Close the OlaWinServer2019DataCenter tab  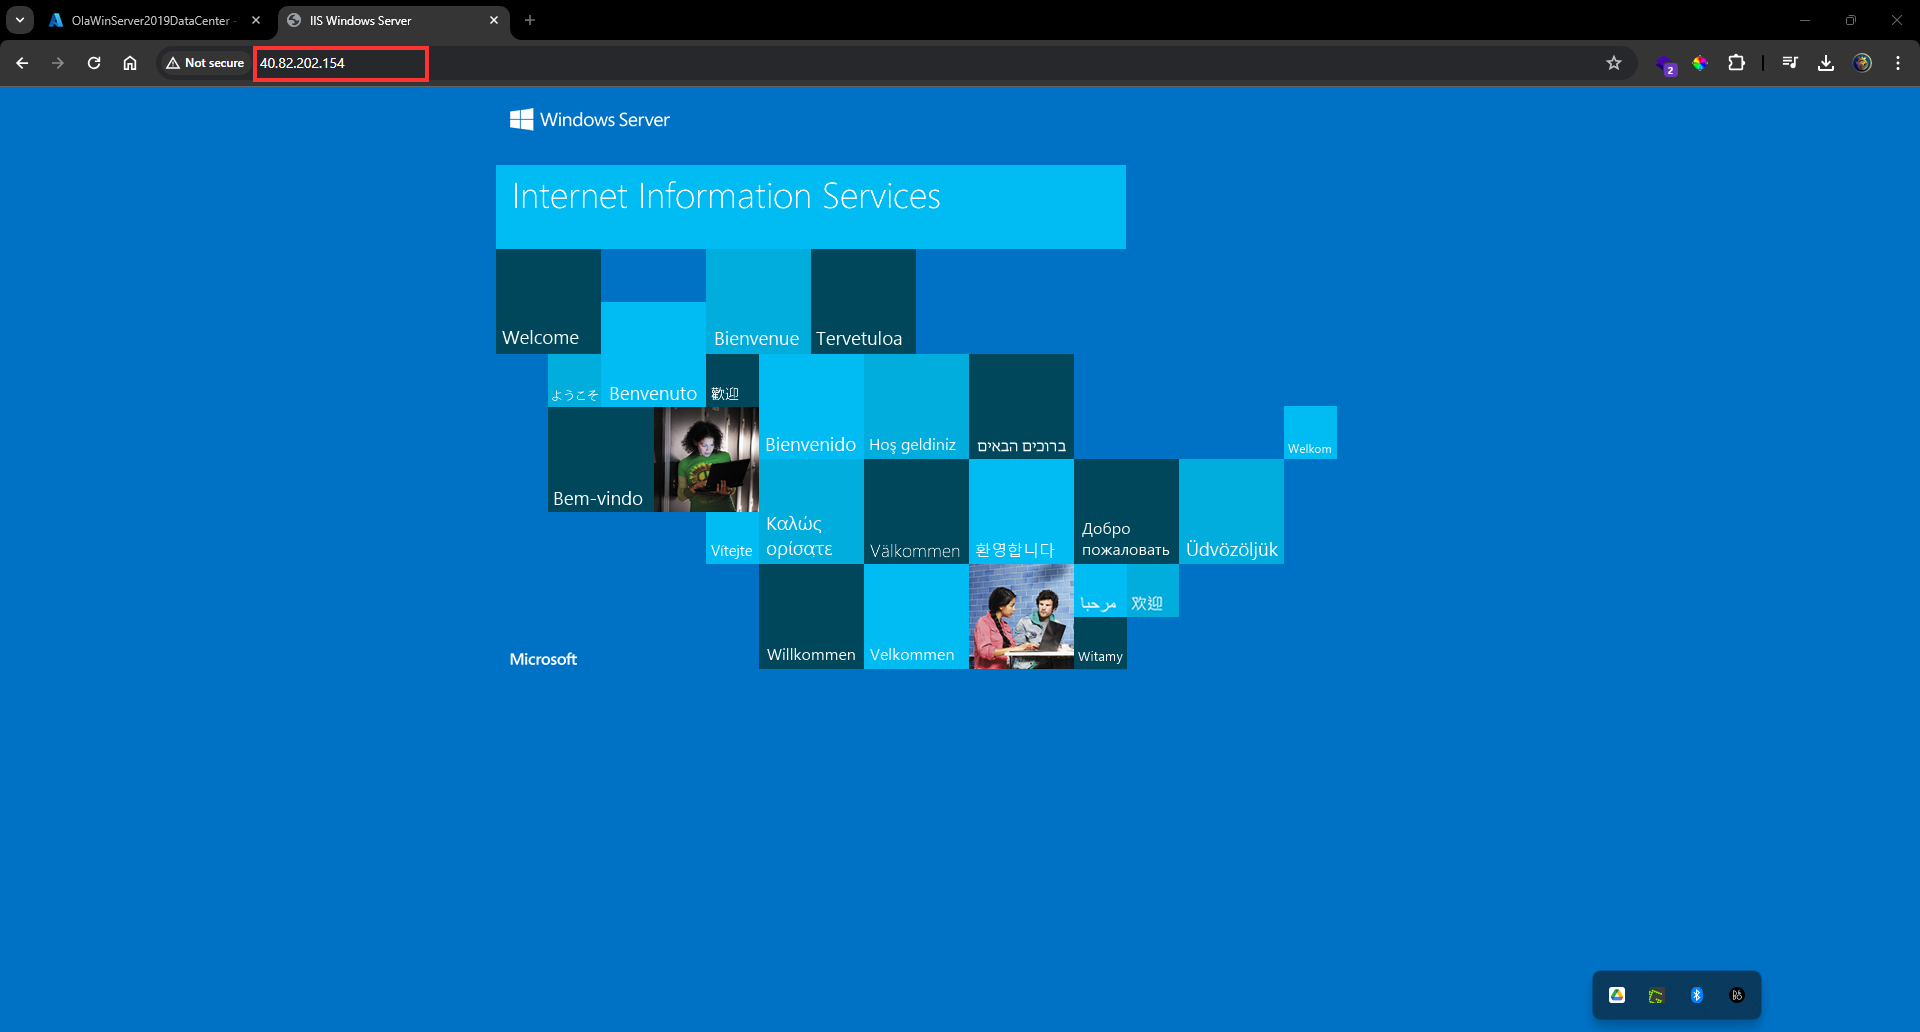[256, 20]
